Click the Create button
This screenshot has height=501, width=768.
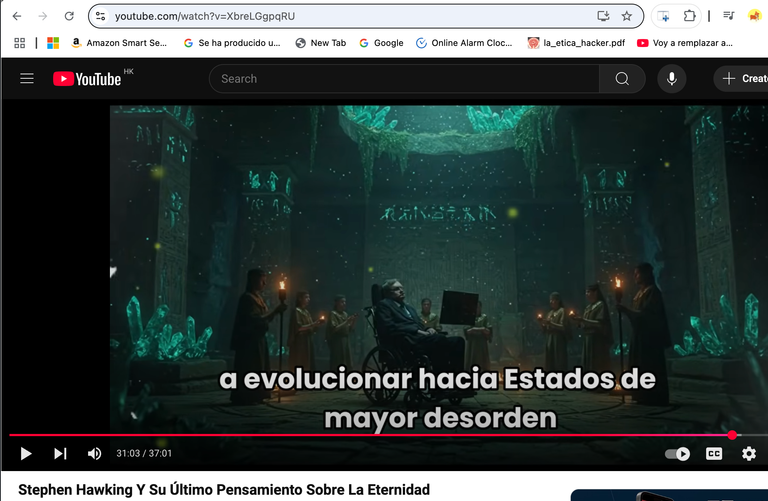[741, 79]
